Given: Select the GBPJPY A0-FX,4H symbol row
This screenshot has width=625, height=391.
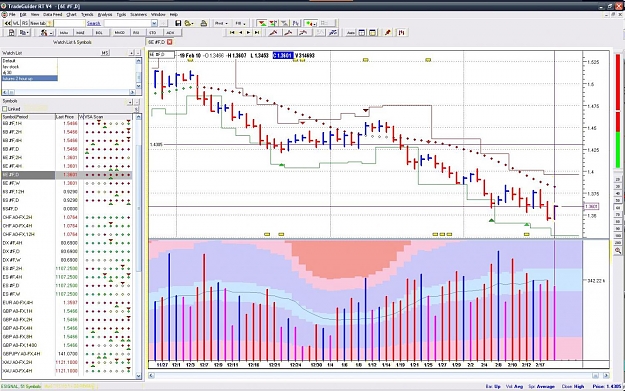Looking at the screenshot, I should click(x=67, y=354).
